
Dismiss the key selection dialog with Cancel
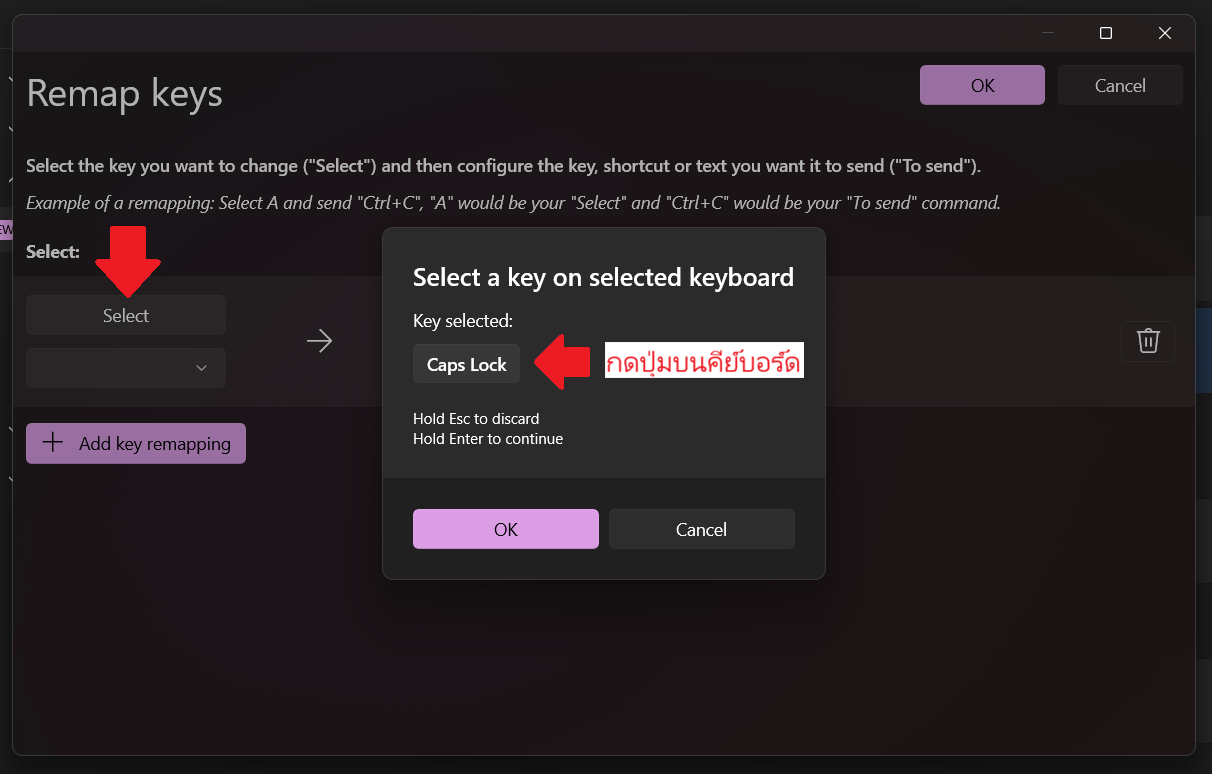pos(701,529)
